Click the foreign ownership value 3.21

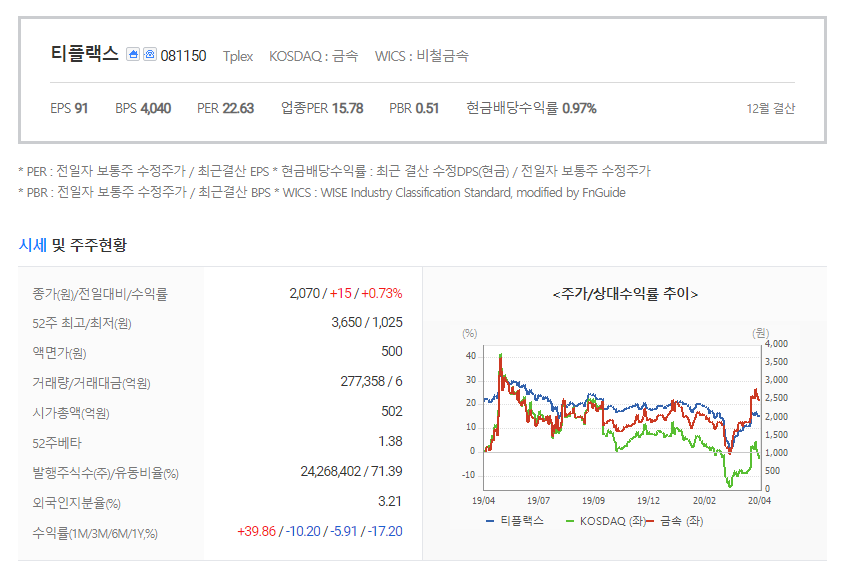point(390,502)
